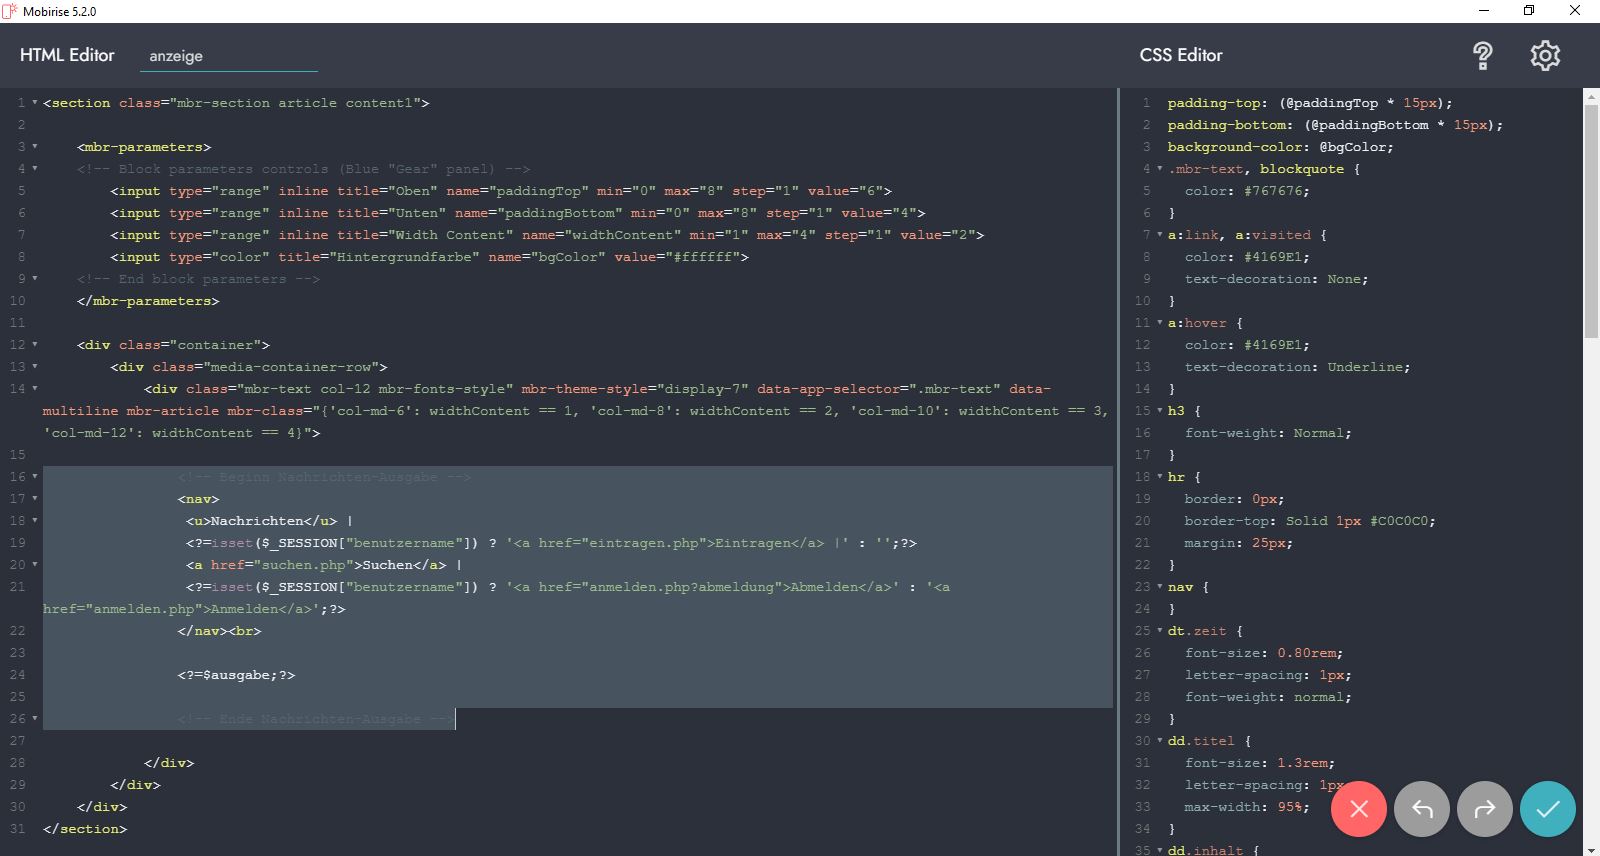
Task: Click the CSS editor vertical scrollbar
Action: (1591, 220)
